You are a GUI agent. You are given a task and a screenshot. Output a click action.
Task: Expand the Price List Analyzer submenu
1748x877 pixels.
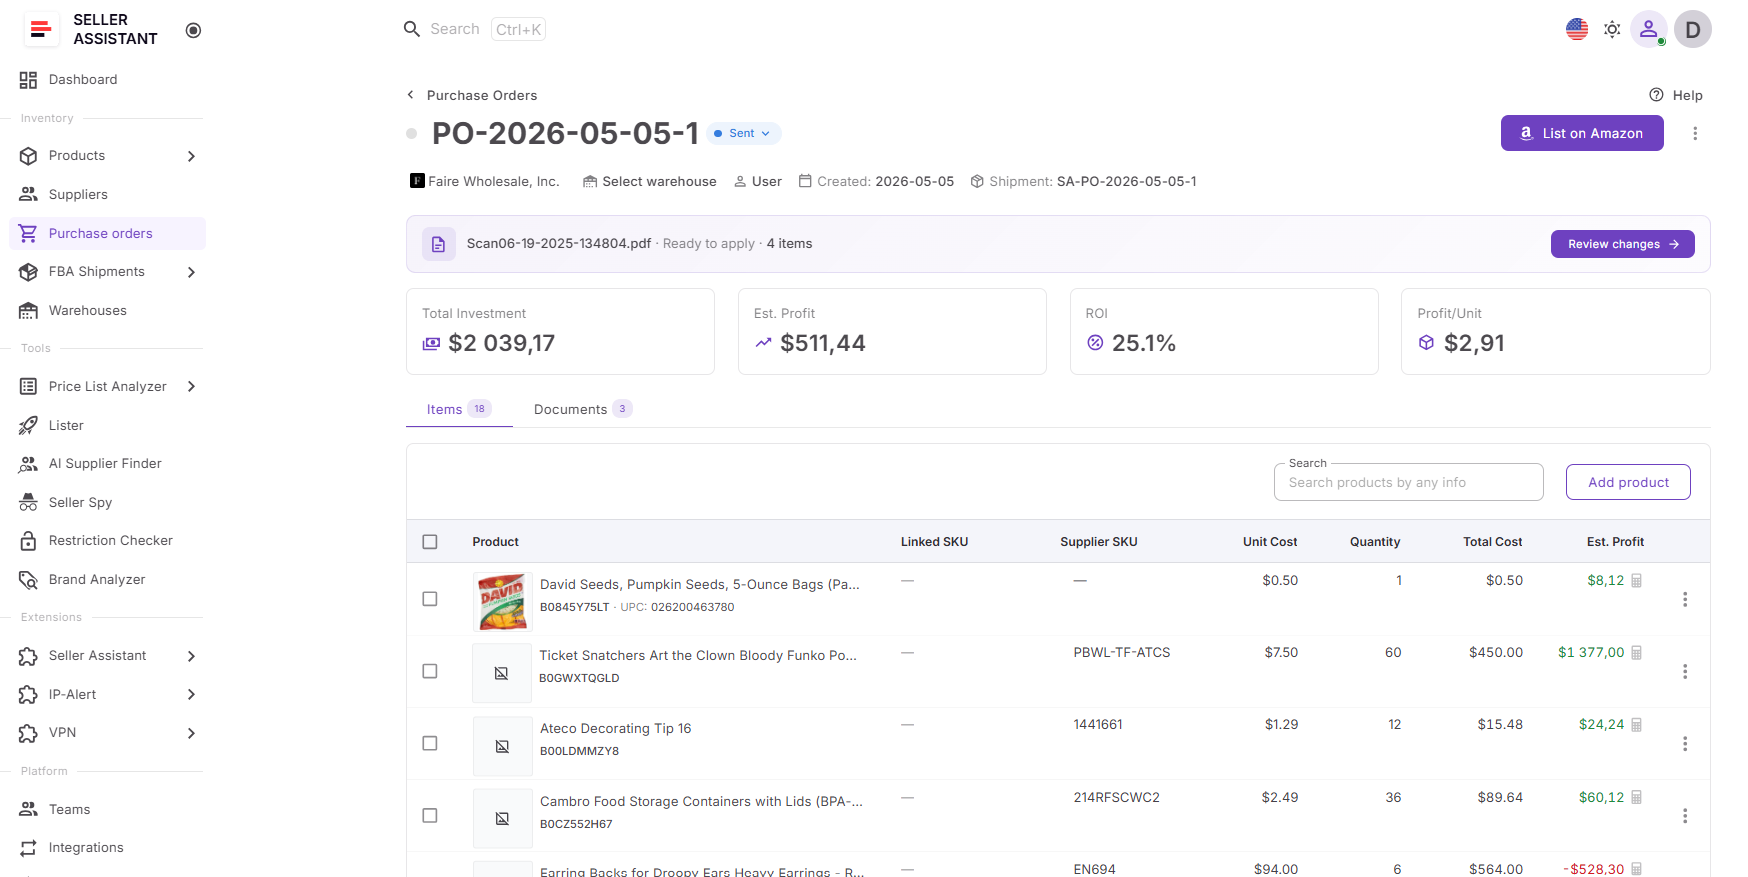pyautogui.click(x=191, y=387)
